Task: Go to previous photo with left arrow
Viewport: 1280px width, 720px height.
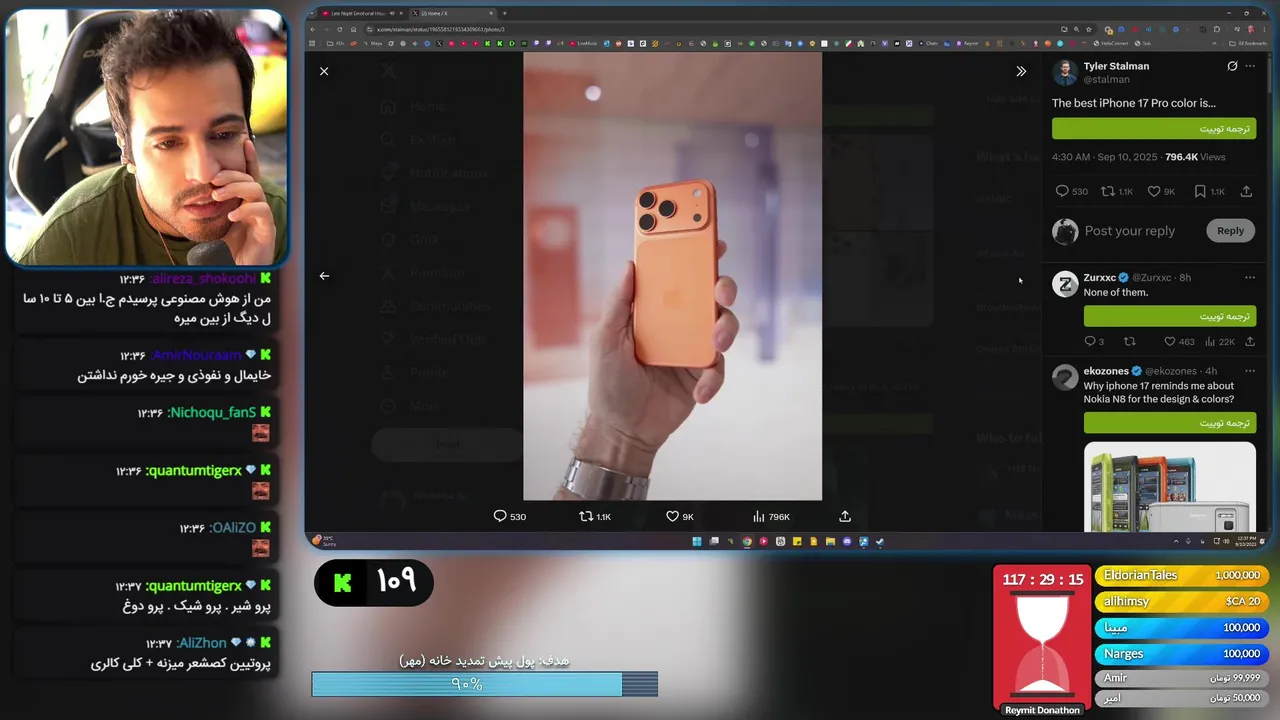Action: click(324, 276)
